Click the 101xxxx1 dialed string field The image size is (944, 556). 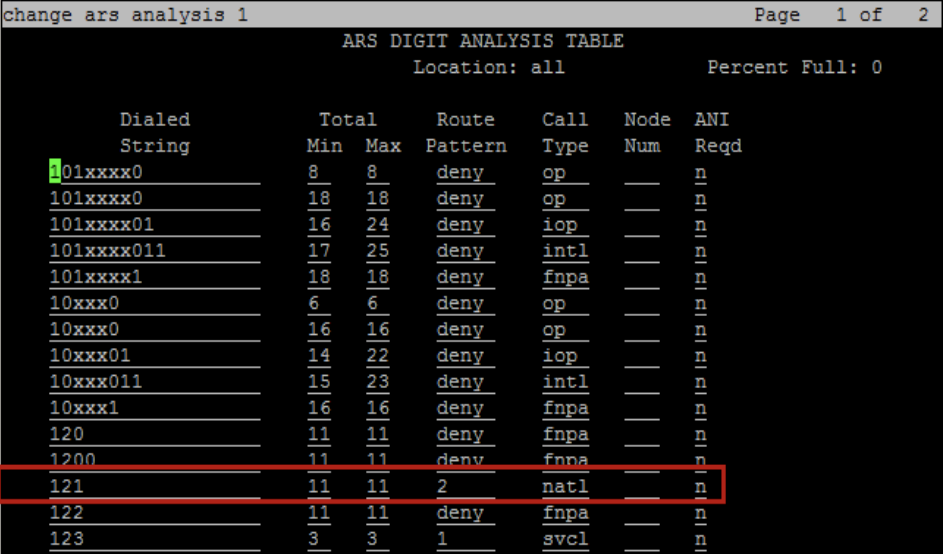click(x=155, y=277)
